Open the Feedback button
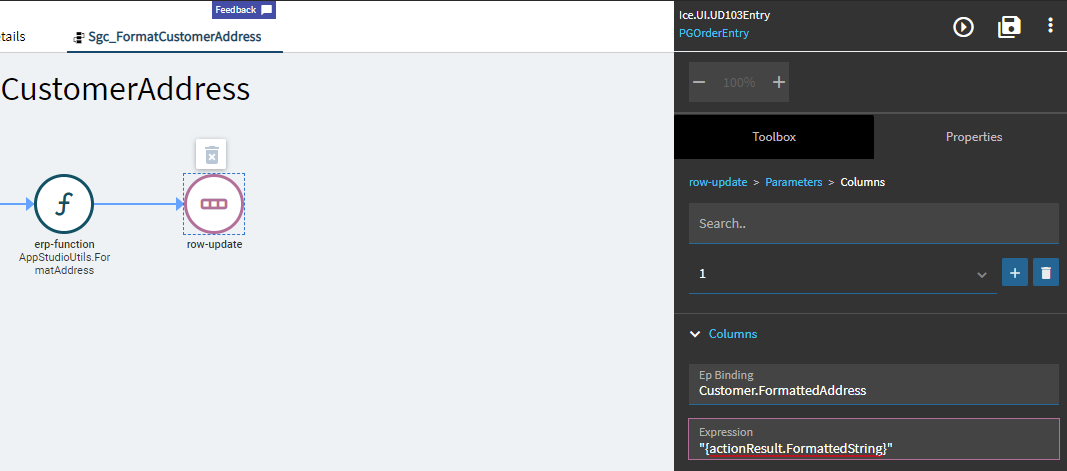The image size is (1067, 471). click(244, 10)
